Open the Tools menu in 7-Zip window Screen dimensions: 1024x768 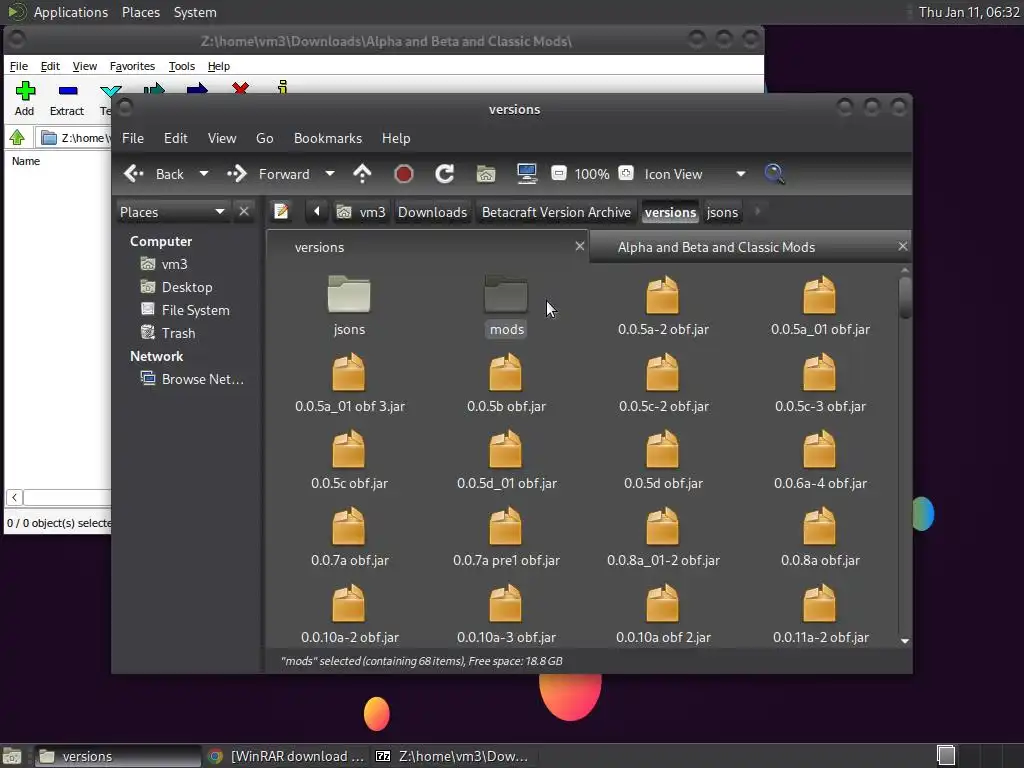(x=182, y=66)
